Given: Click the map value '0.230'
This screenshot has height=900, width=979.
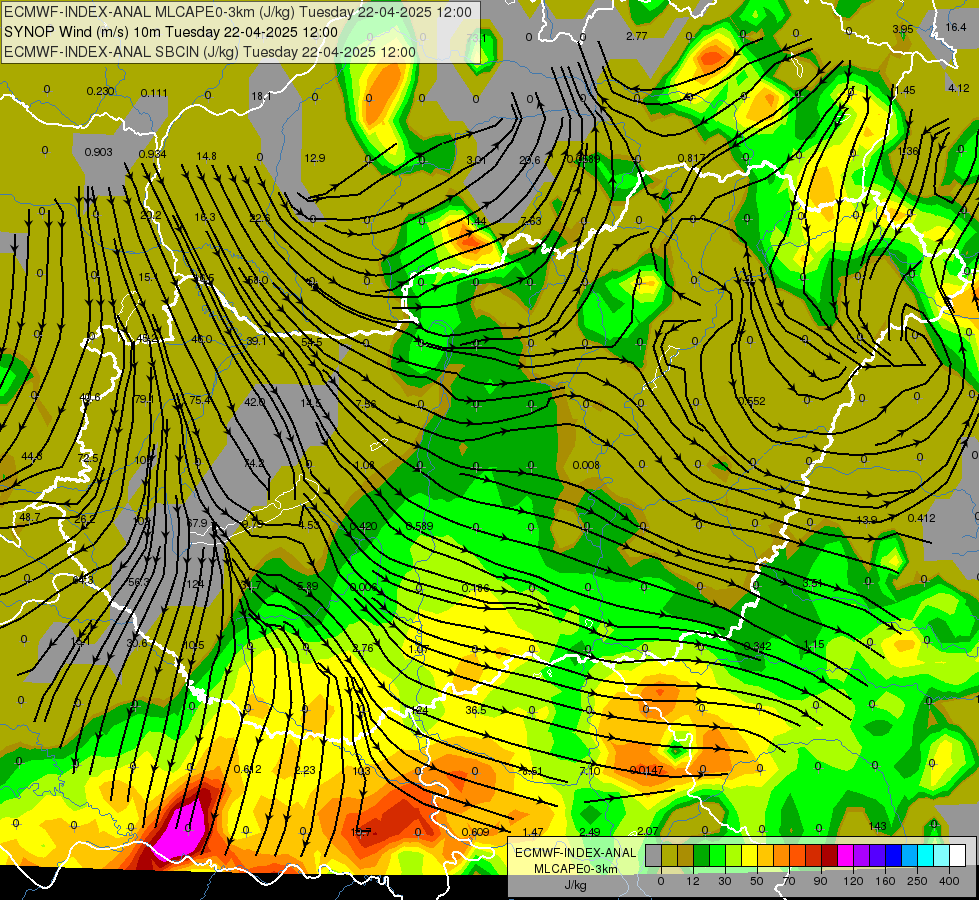Looking at the screenshot, I should tap(100, 91).
